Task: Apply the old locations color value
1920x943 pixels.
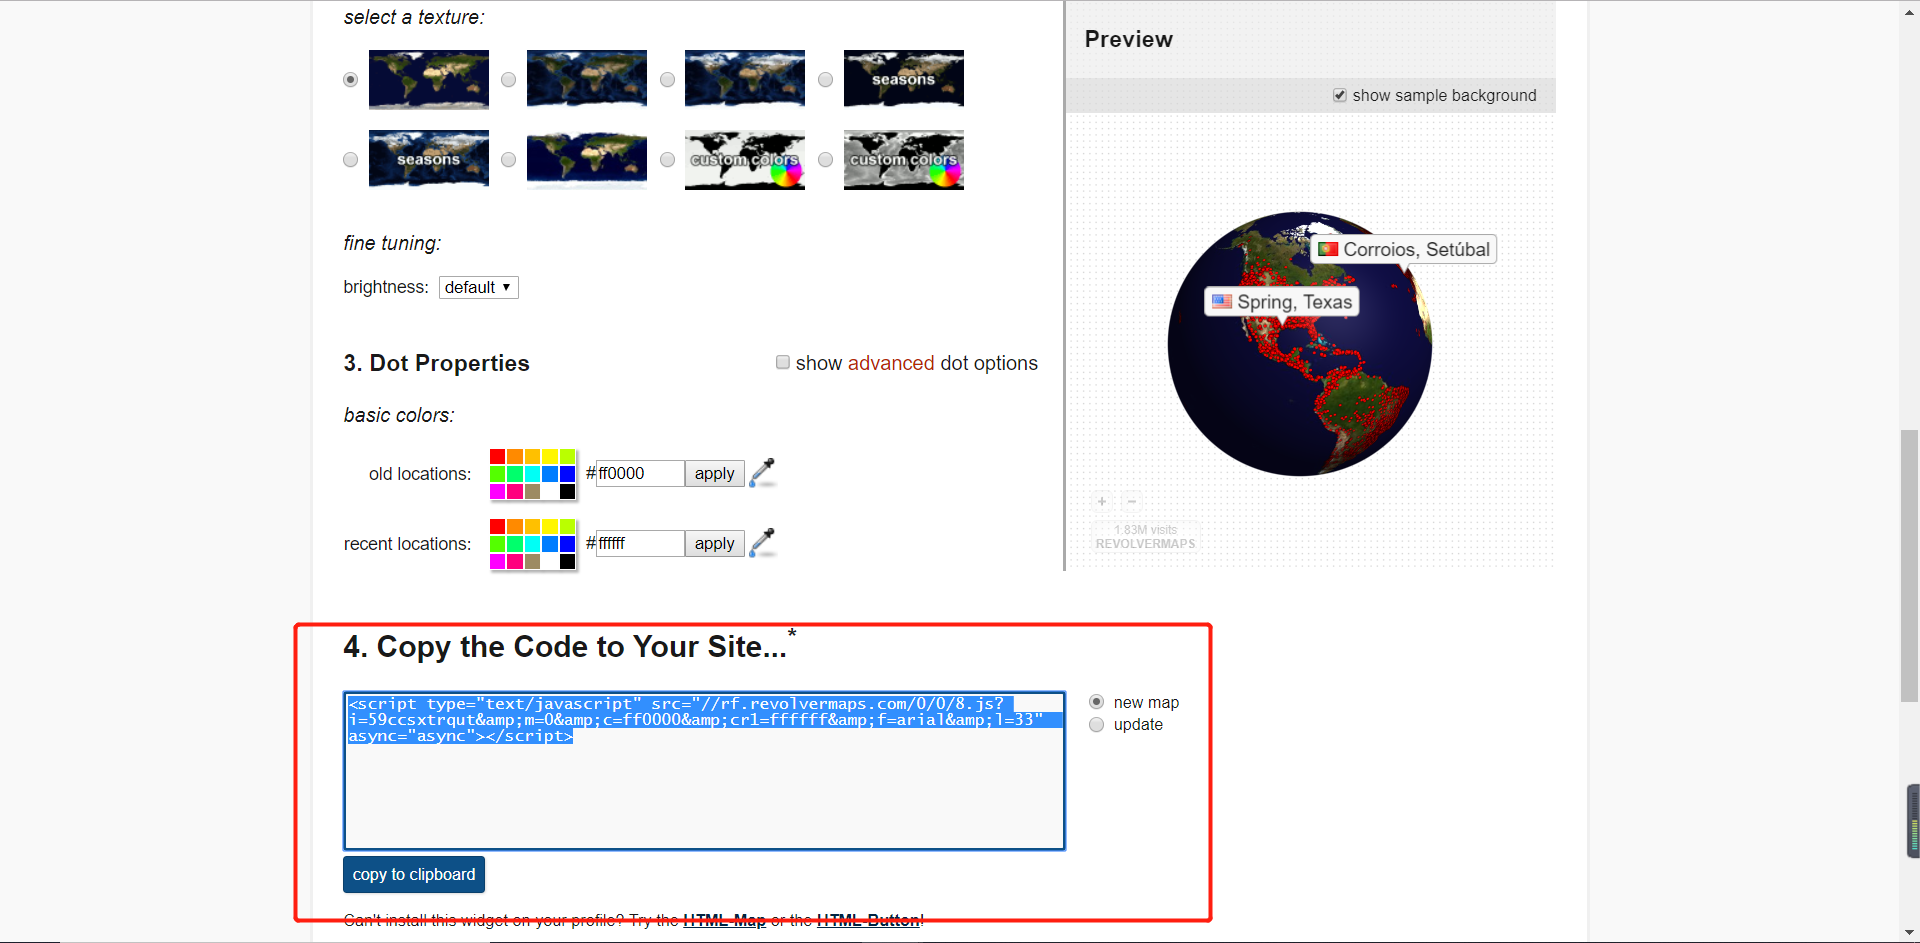Action: coord(714,473)
